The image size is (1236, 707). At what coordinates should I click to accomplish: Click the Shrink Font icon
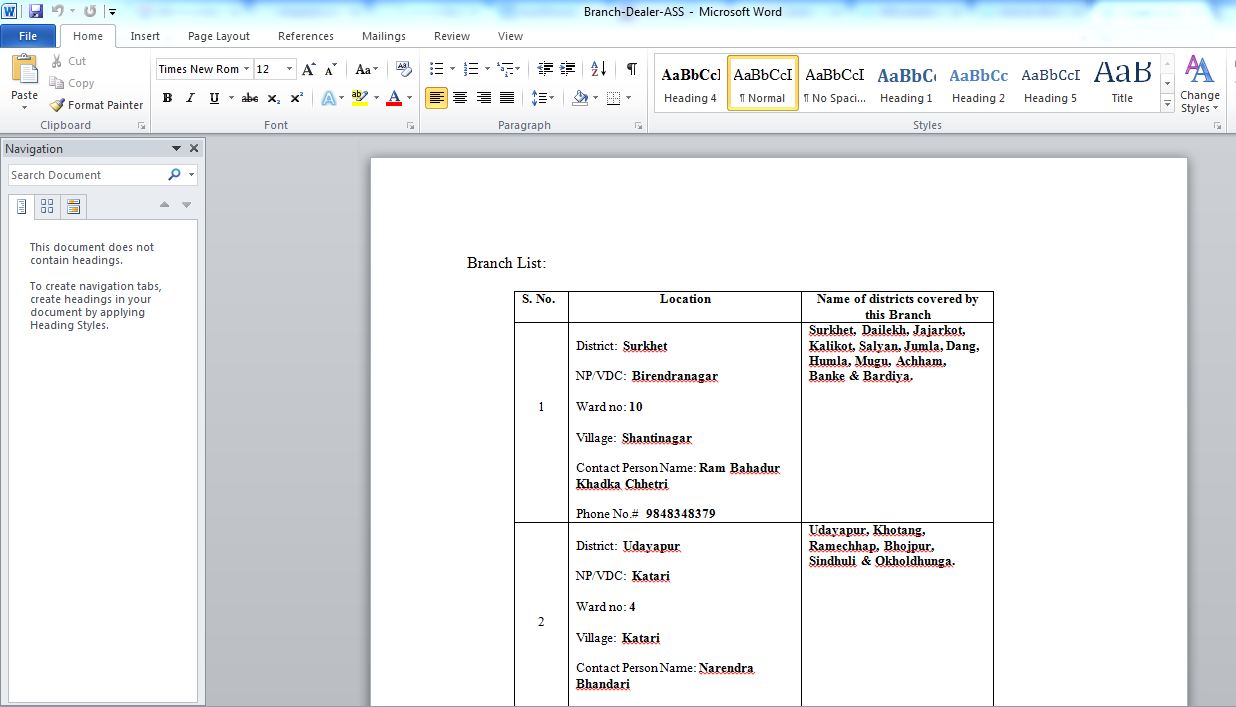click(331, 69)
